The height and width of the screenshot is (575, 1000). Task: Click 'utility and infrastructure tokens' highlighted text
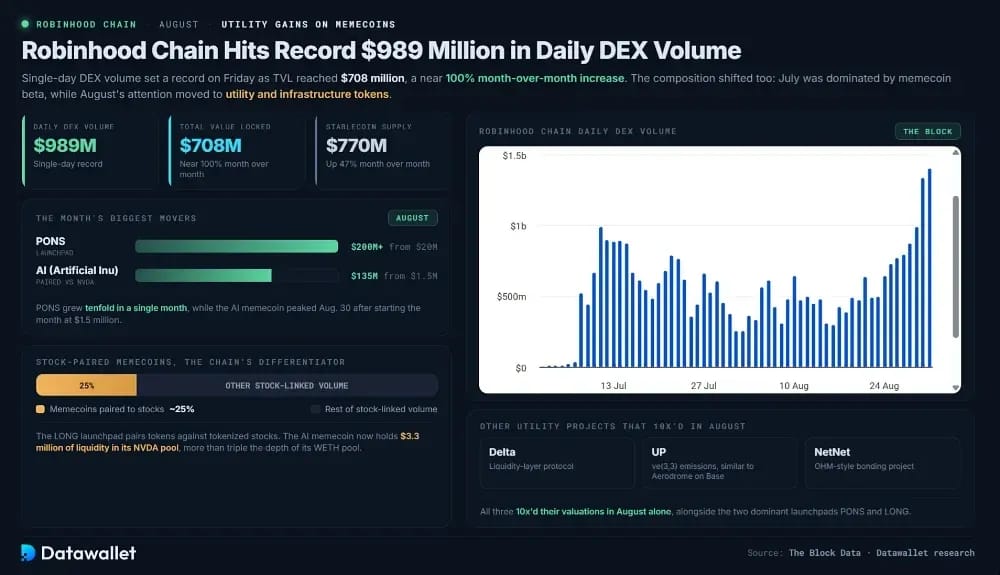tap(307, 94)
